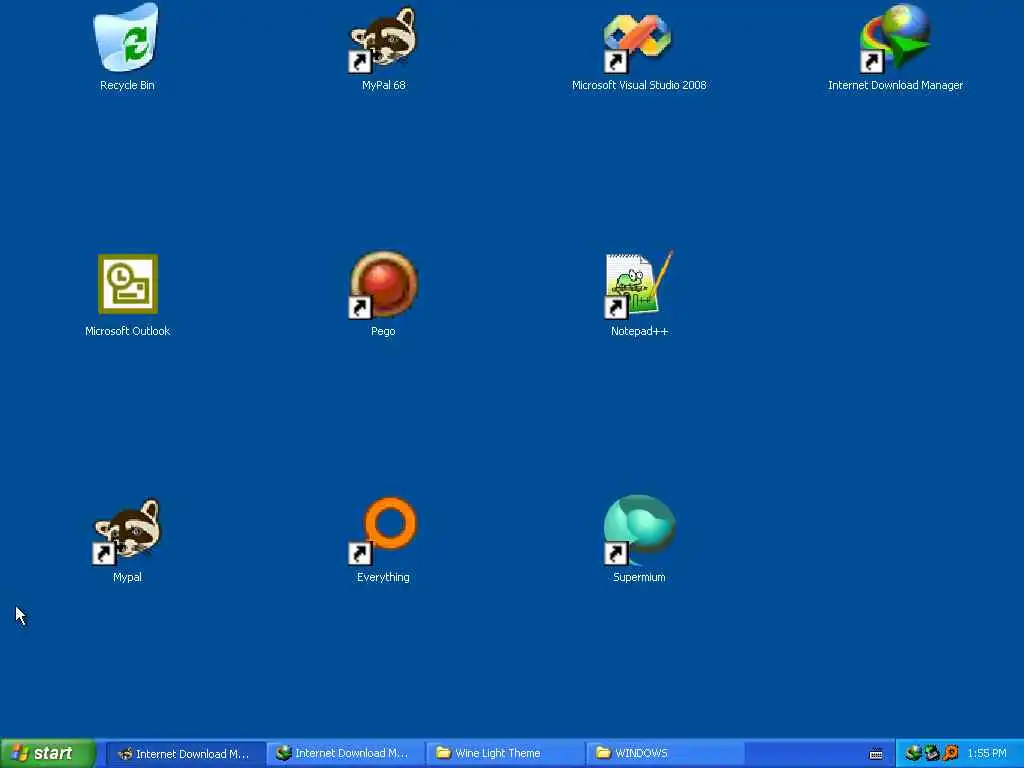
Task: Click Internet Download Manager tray icon
Action: click(x=914, y=753)
